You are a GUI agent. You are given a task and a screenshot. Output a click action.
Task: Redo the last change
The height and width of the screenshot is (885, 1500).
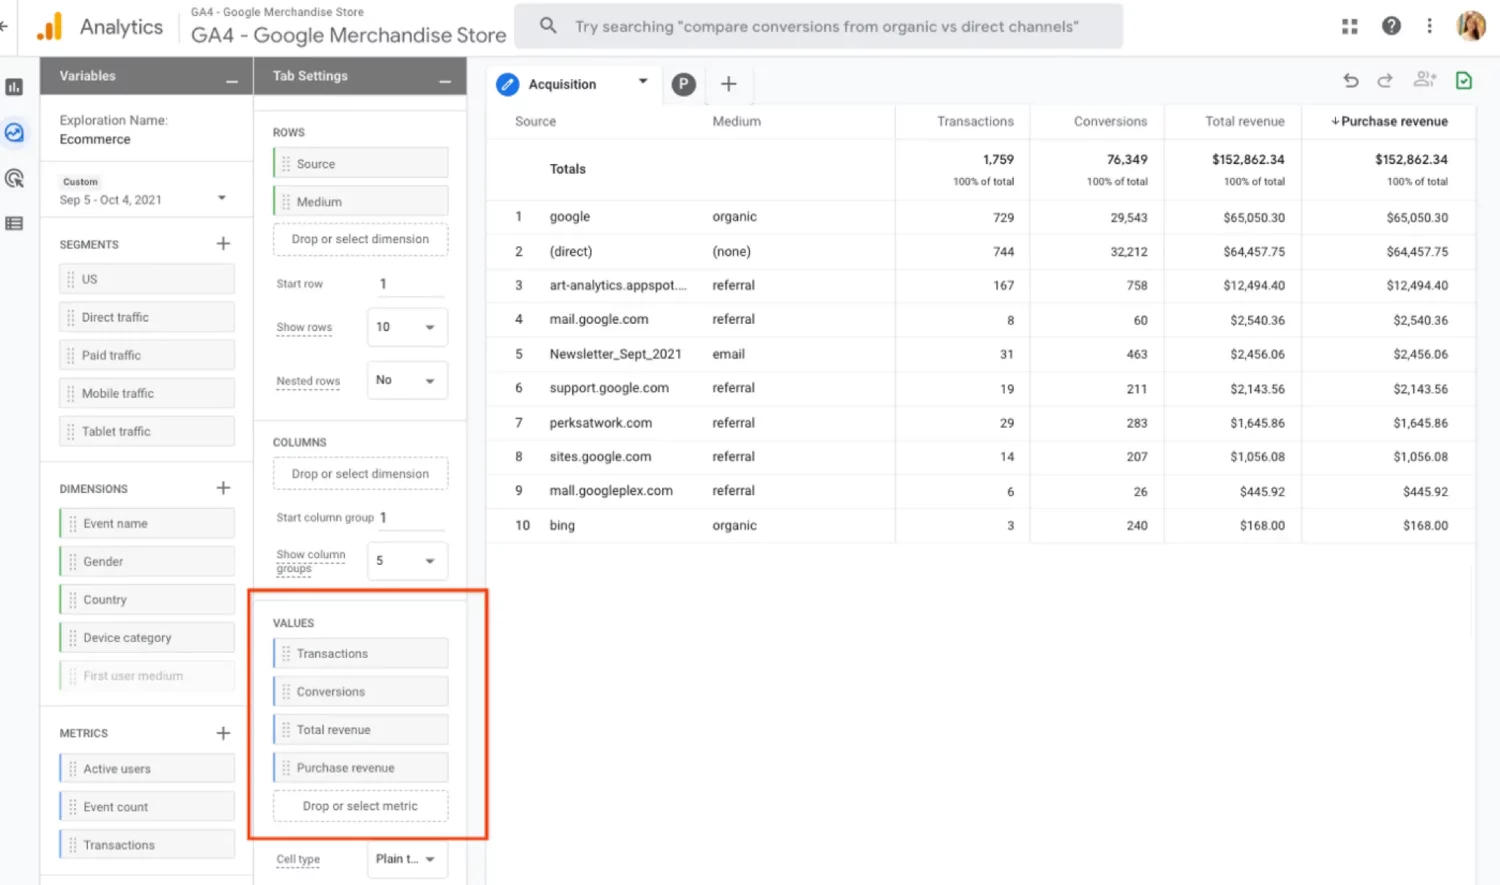(x=1385, y=81)
